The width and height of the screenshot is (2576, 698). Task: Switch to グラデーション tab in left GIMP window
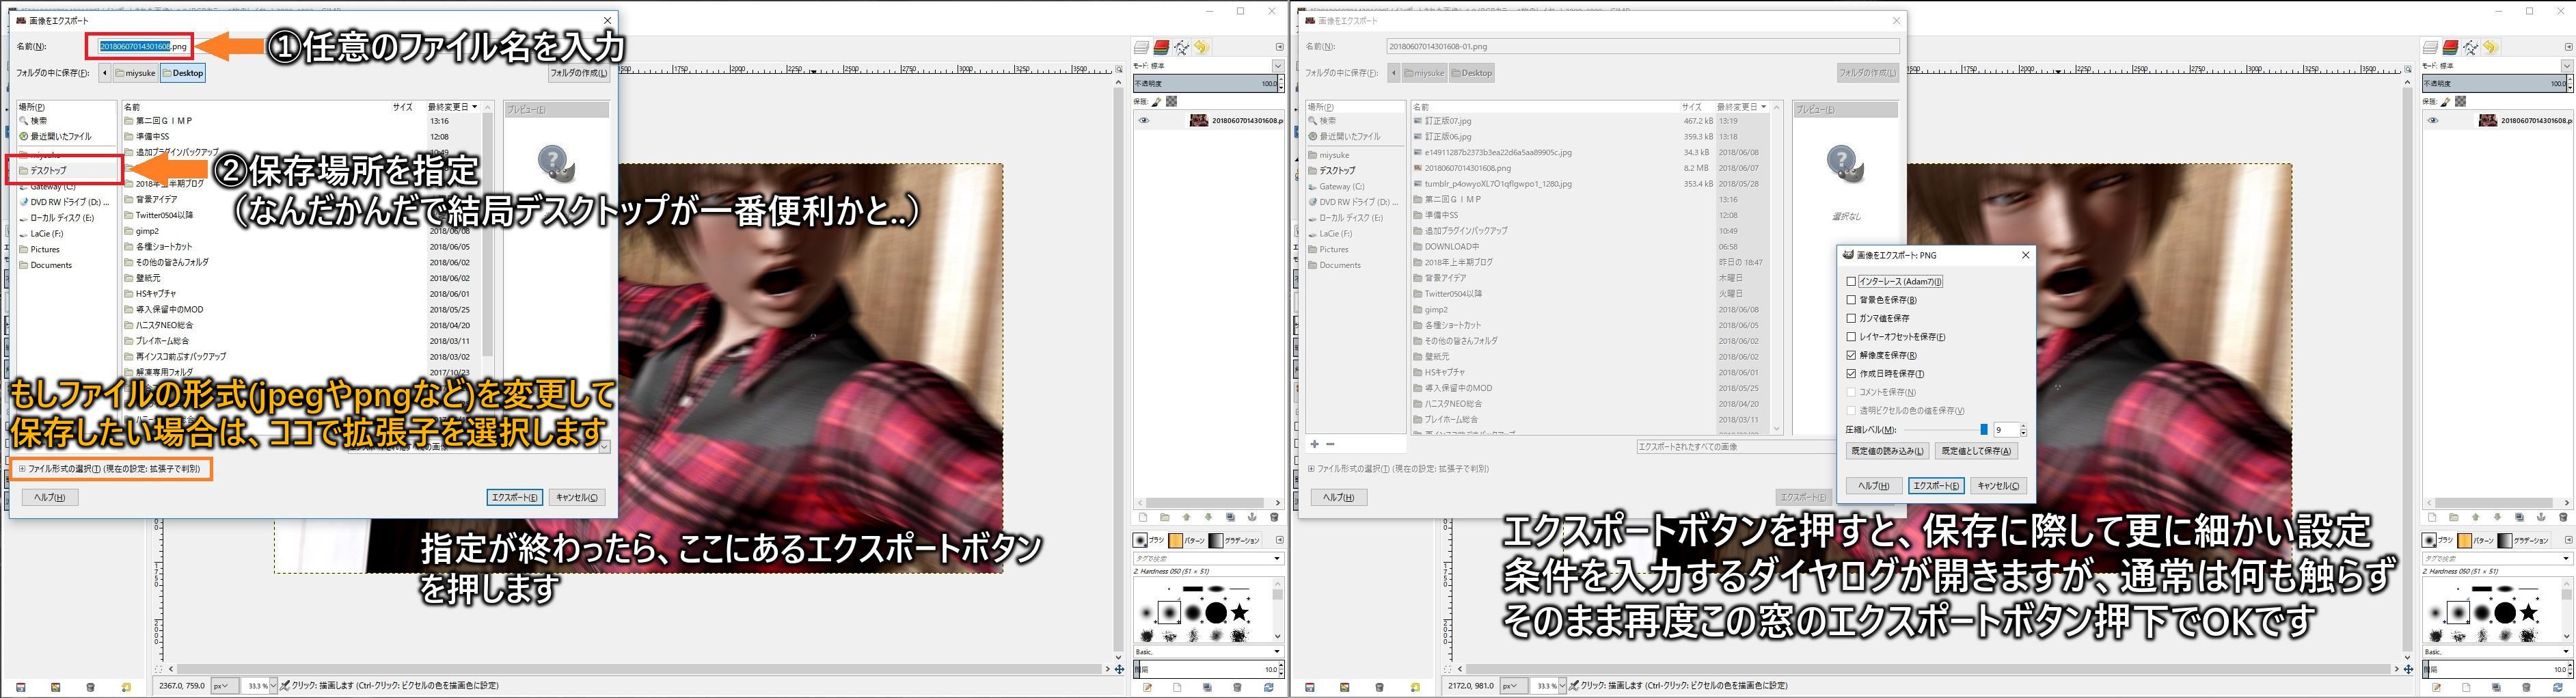tap(1234, 540)
